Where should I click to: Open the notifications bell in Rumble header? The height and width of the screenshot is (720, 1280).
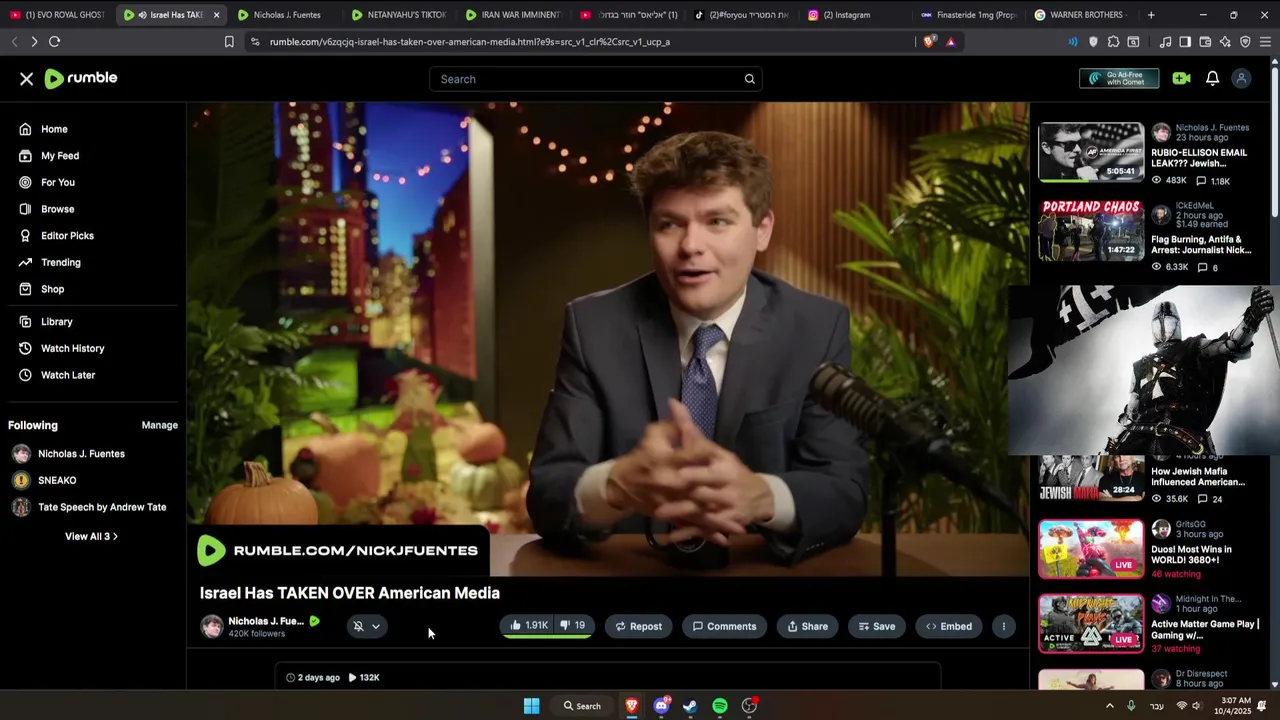1212,78
